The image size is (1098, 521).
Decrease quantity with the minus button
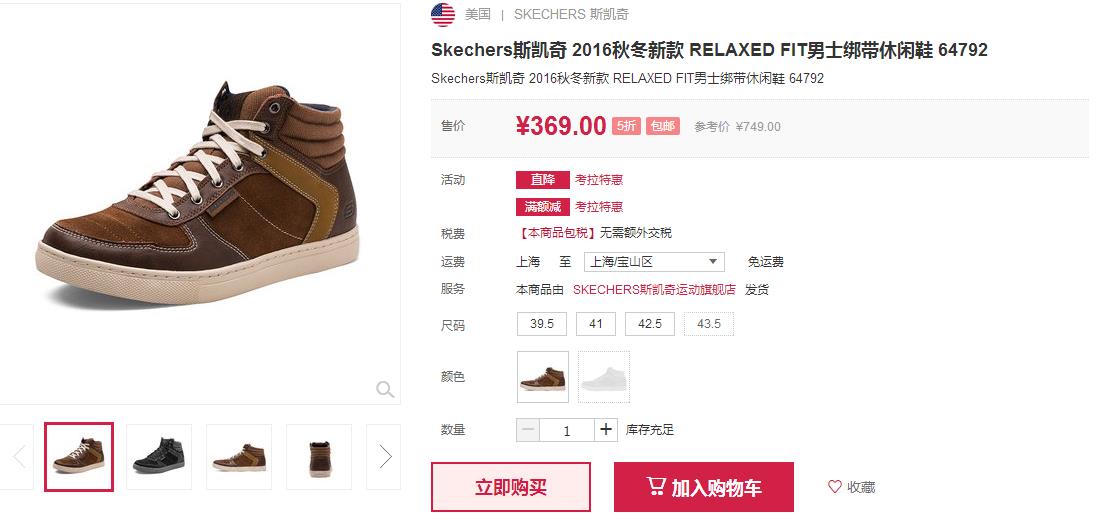529,430
